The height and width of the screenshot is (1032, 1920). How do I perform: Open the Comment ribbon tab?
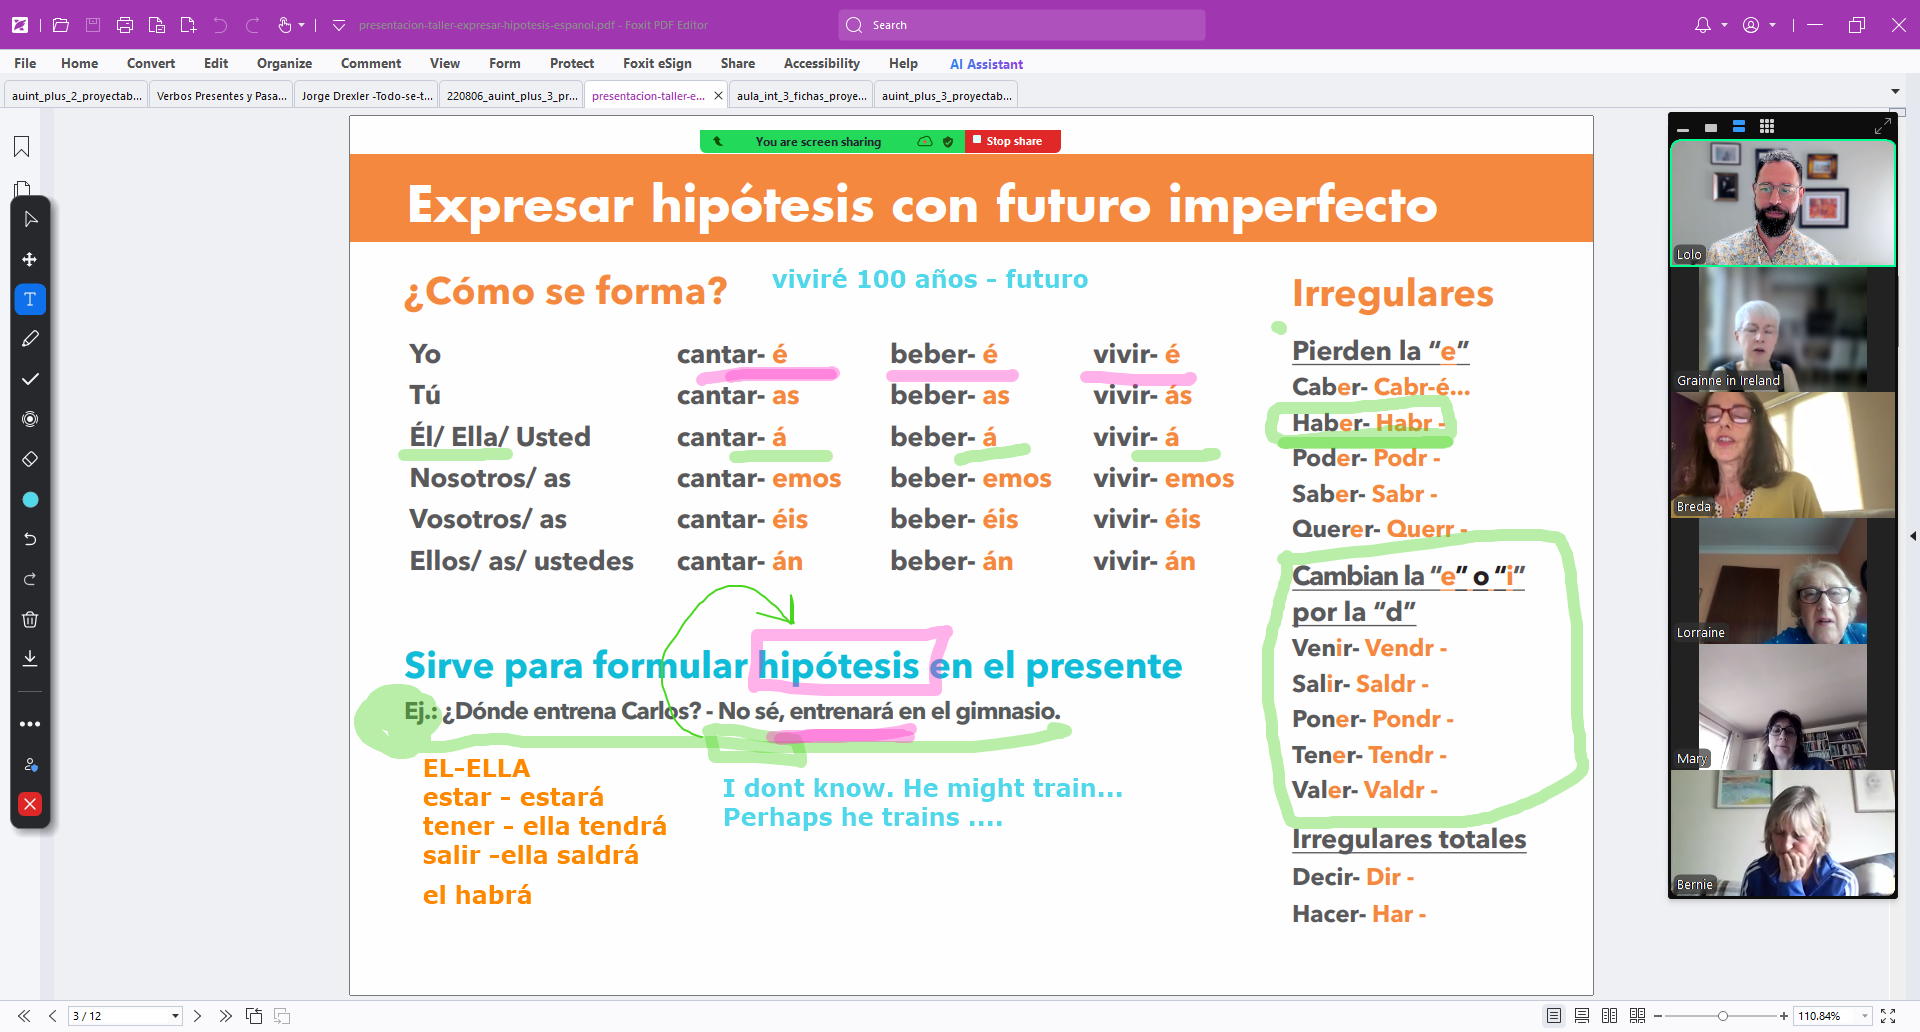click(371, 63)
